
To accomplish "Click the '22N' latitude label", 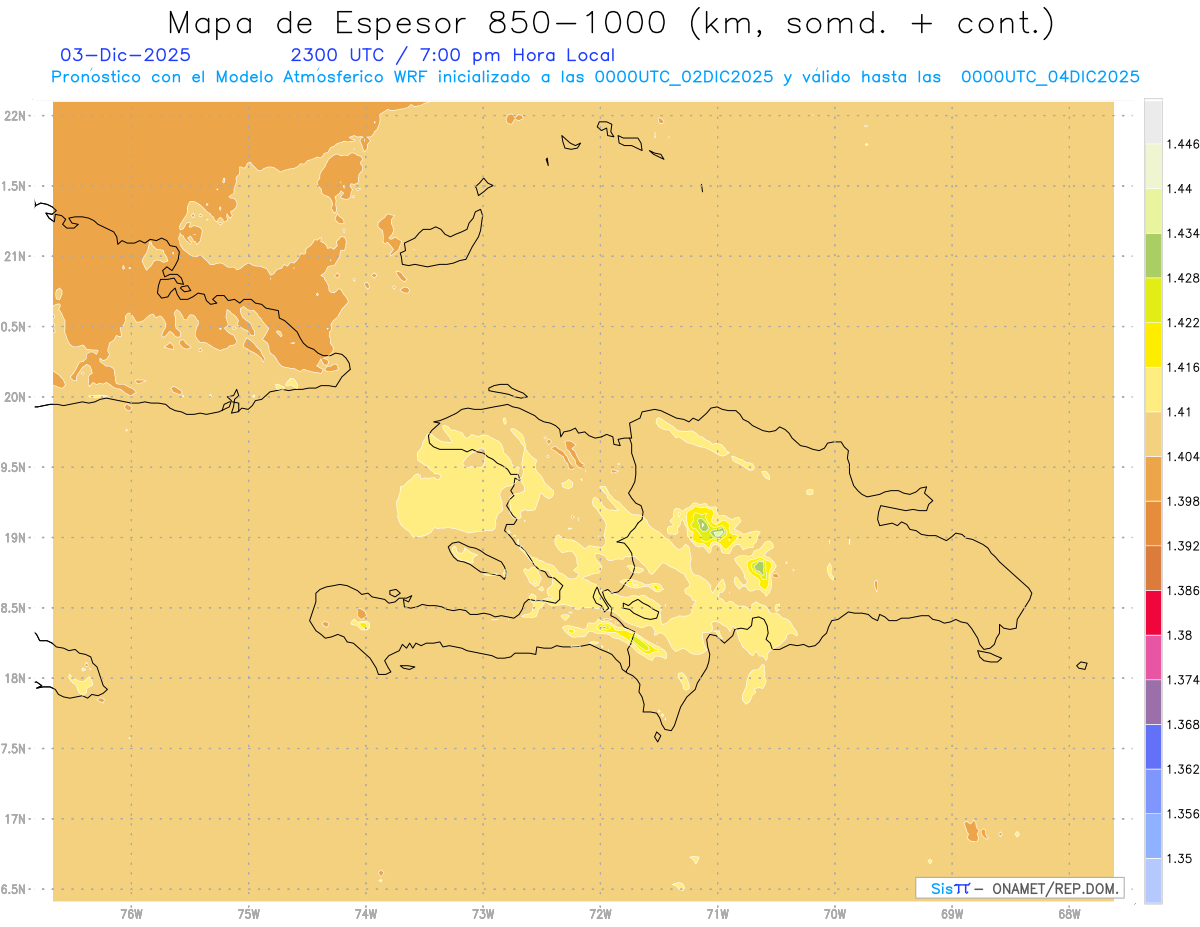I will point(15,116).
